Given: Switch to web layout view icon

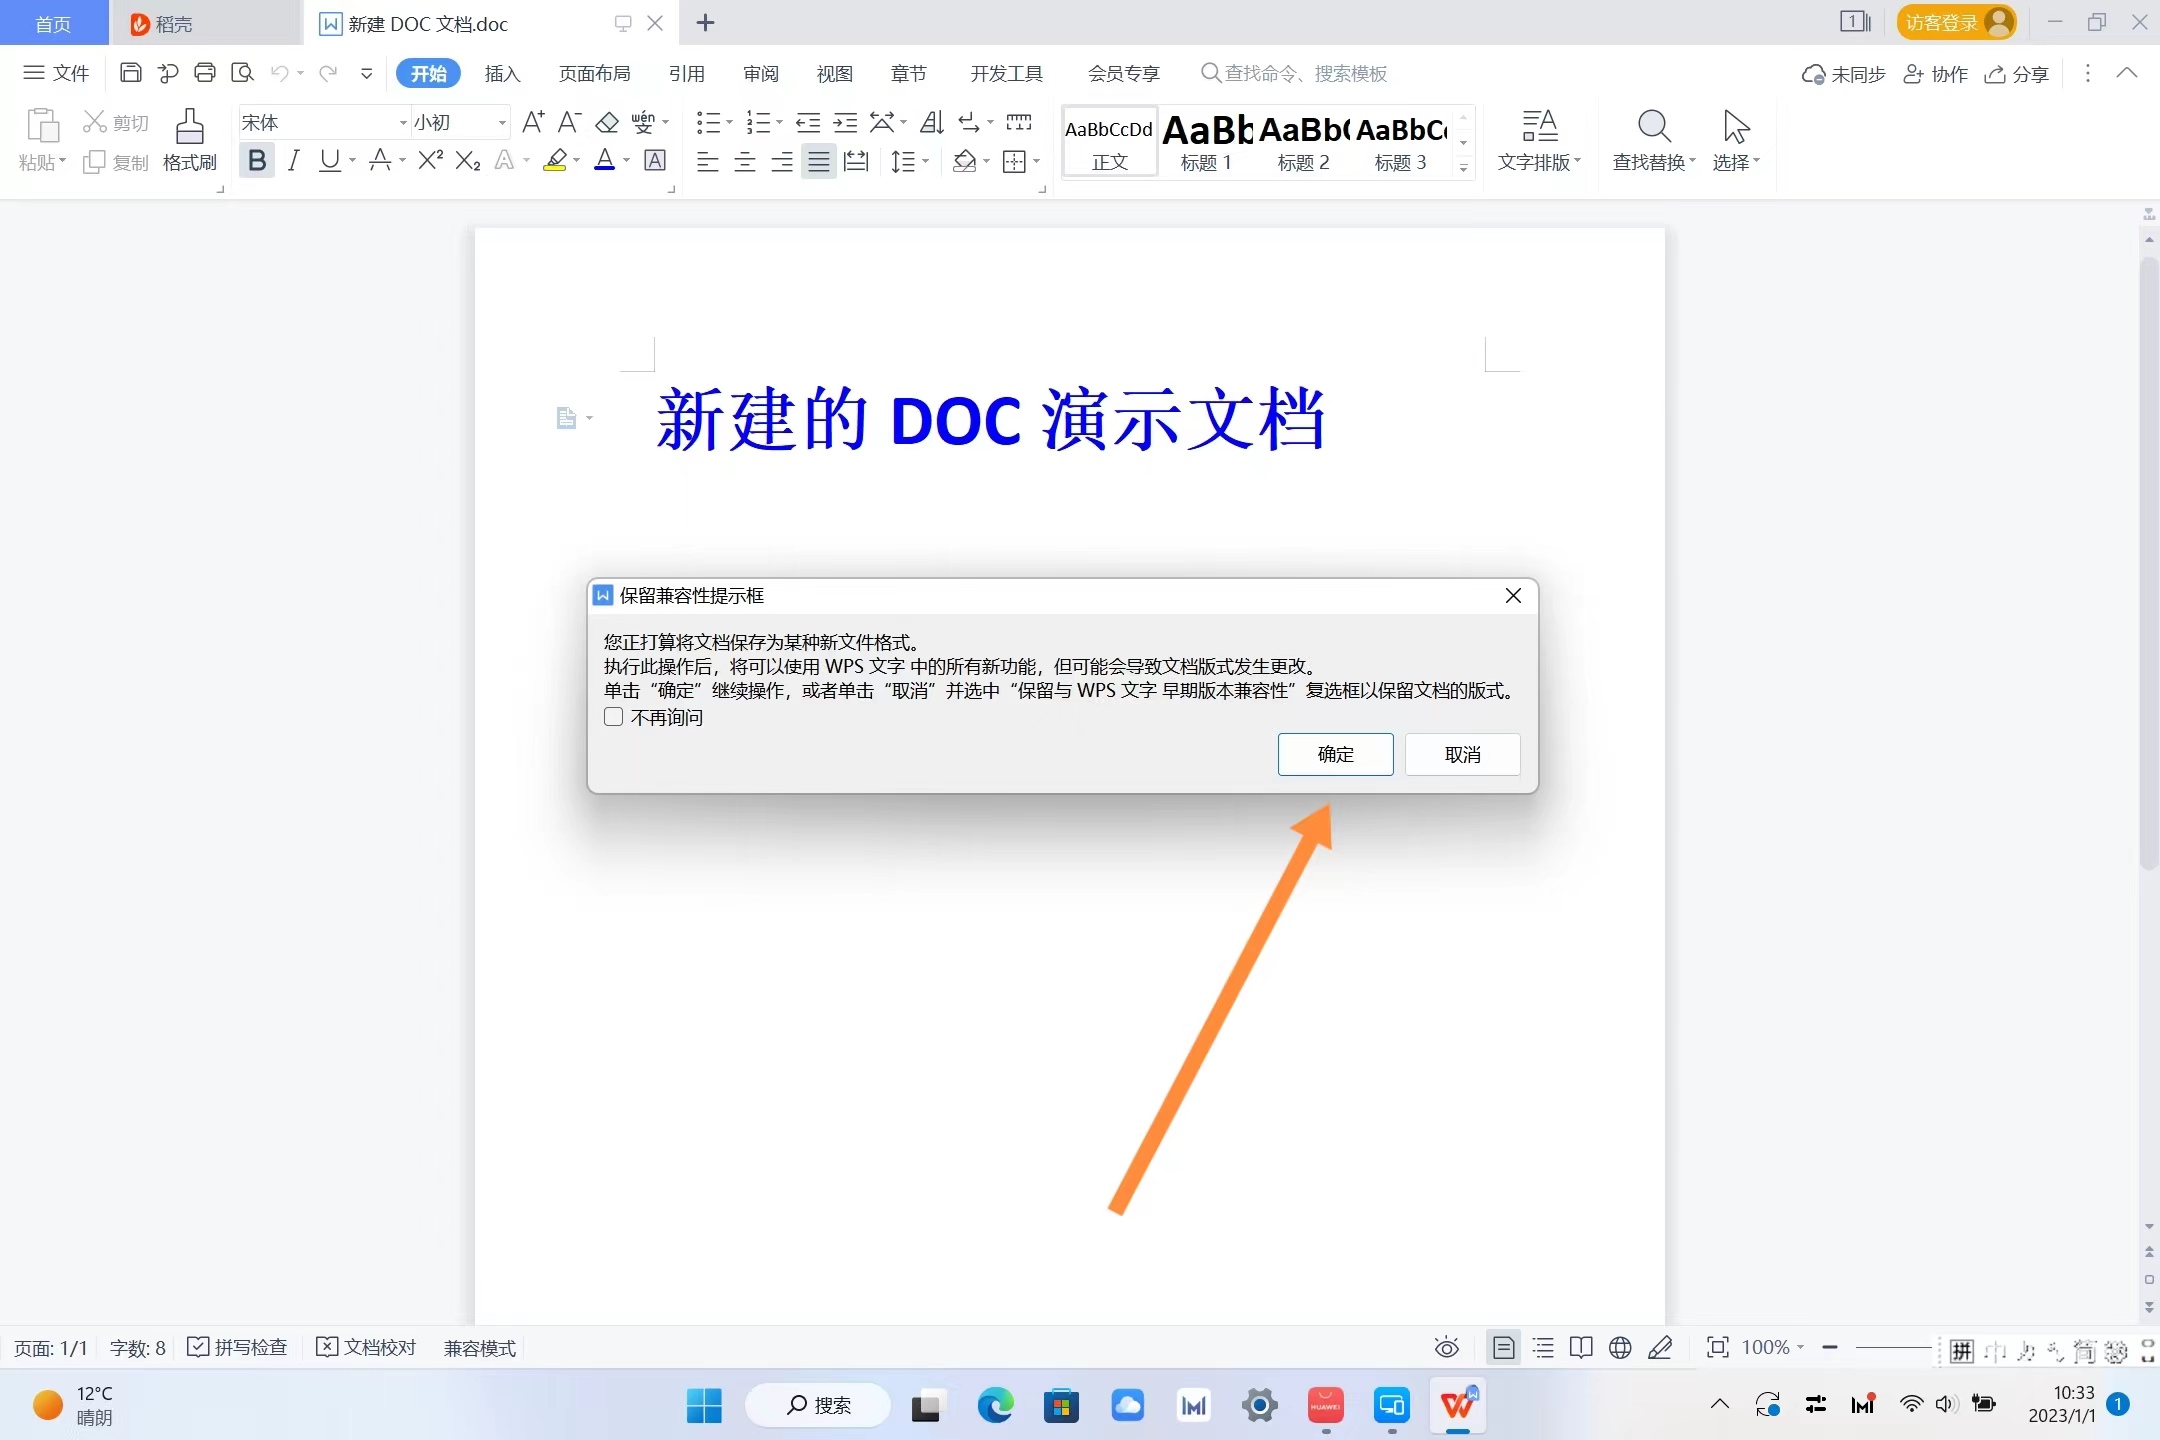Looking at the screenshot, I should (1620, 1348).
